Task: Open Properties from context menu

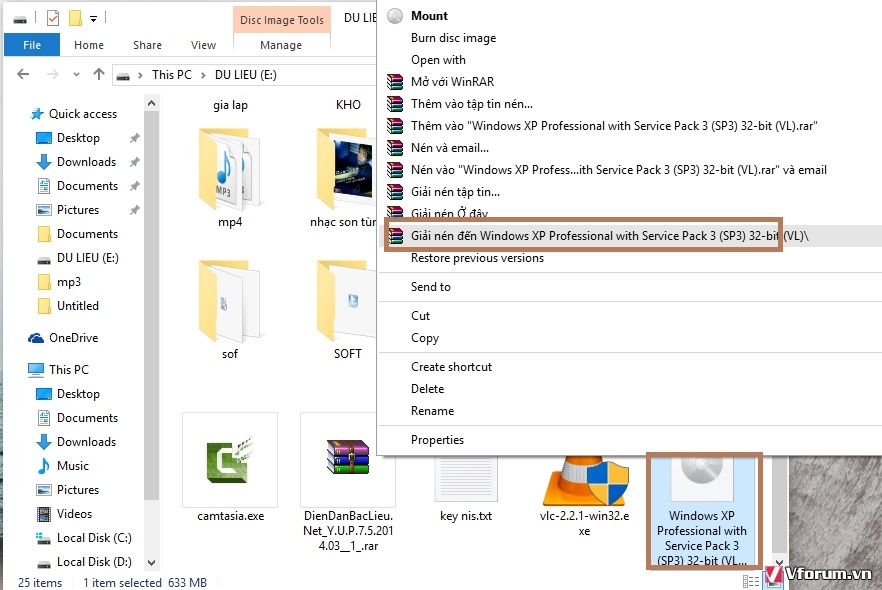Action: (437, 440)
